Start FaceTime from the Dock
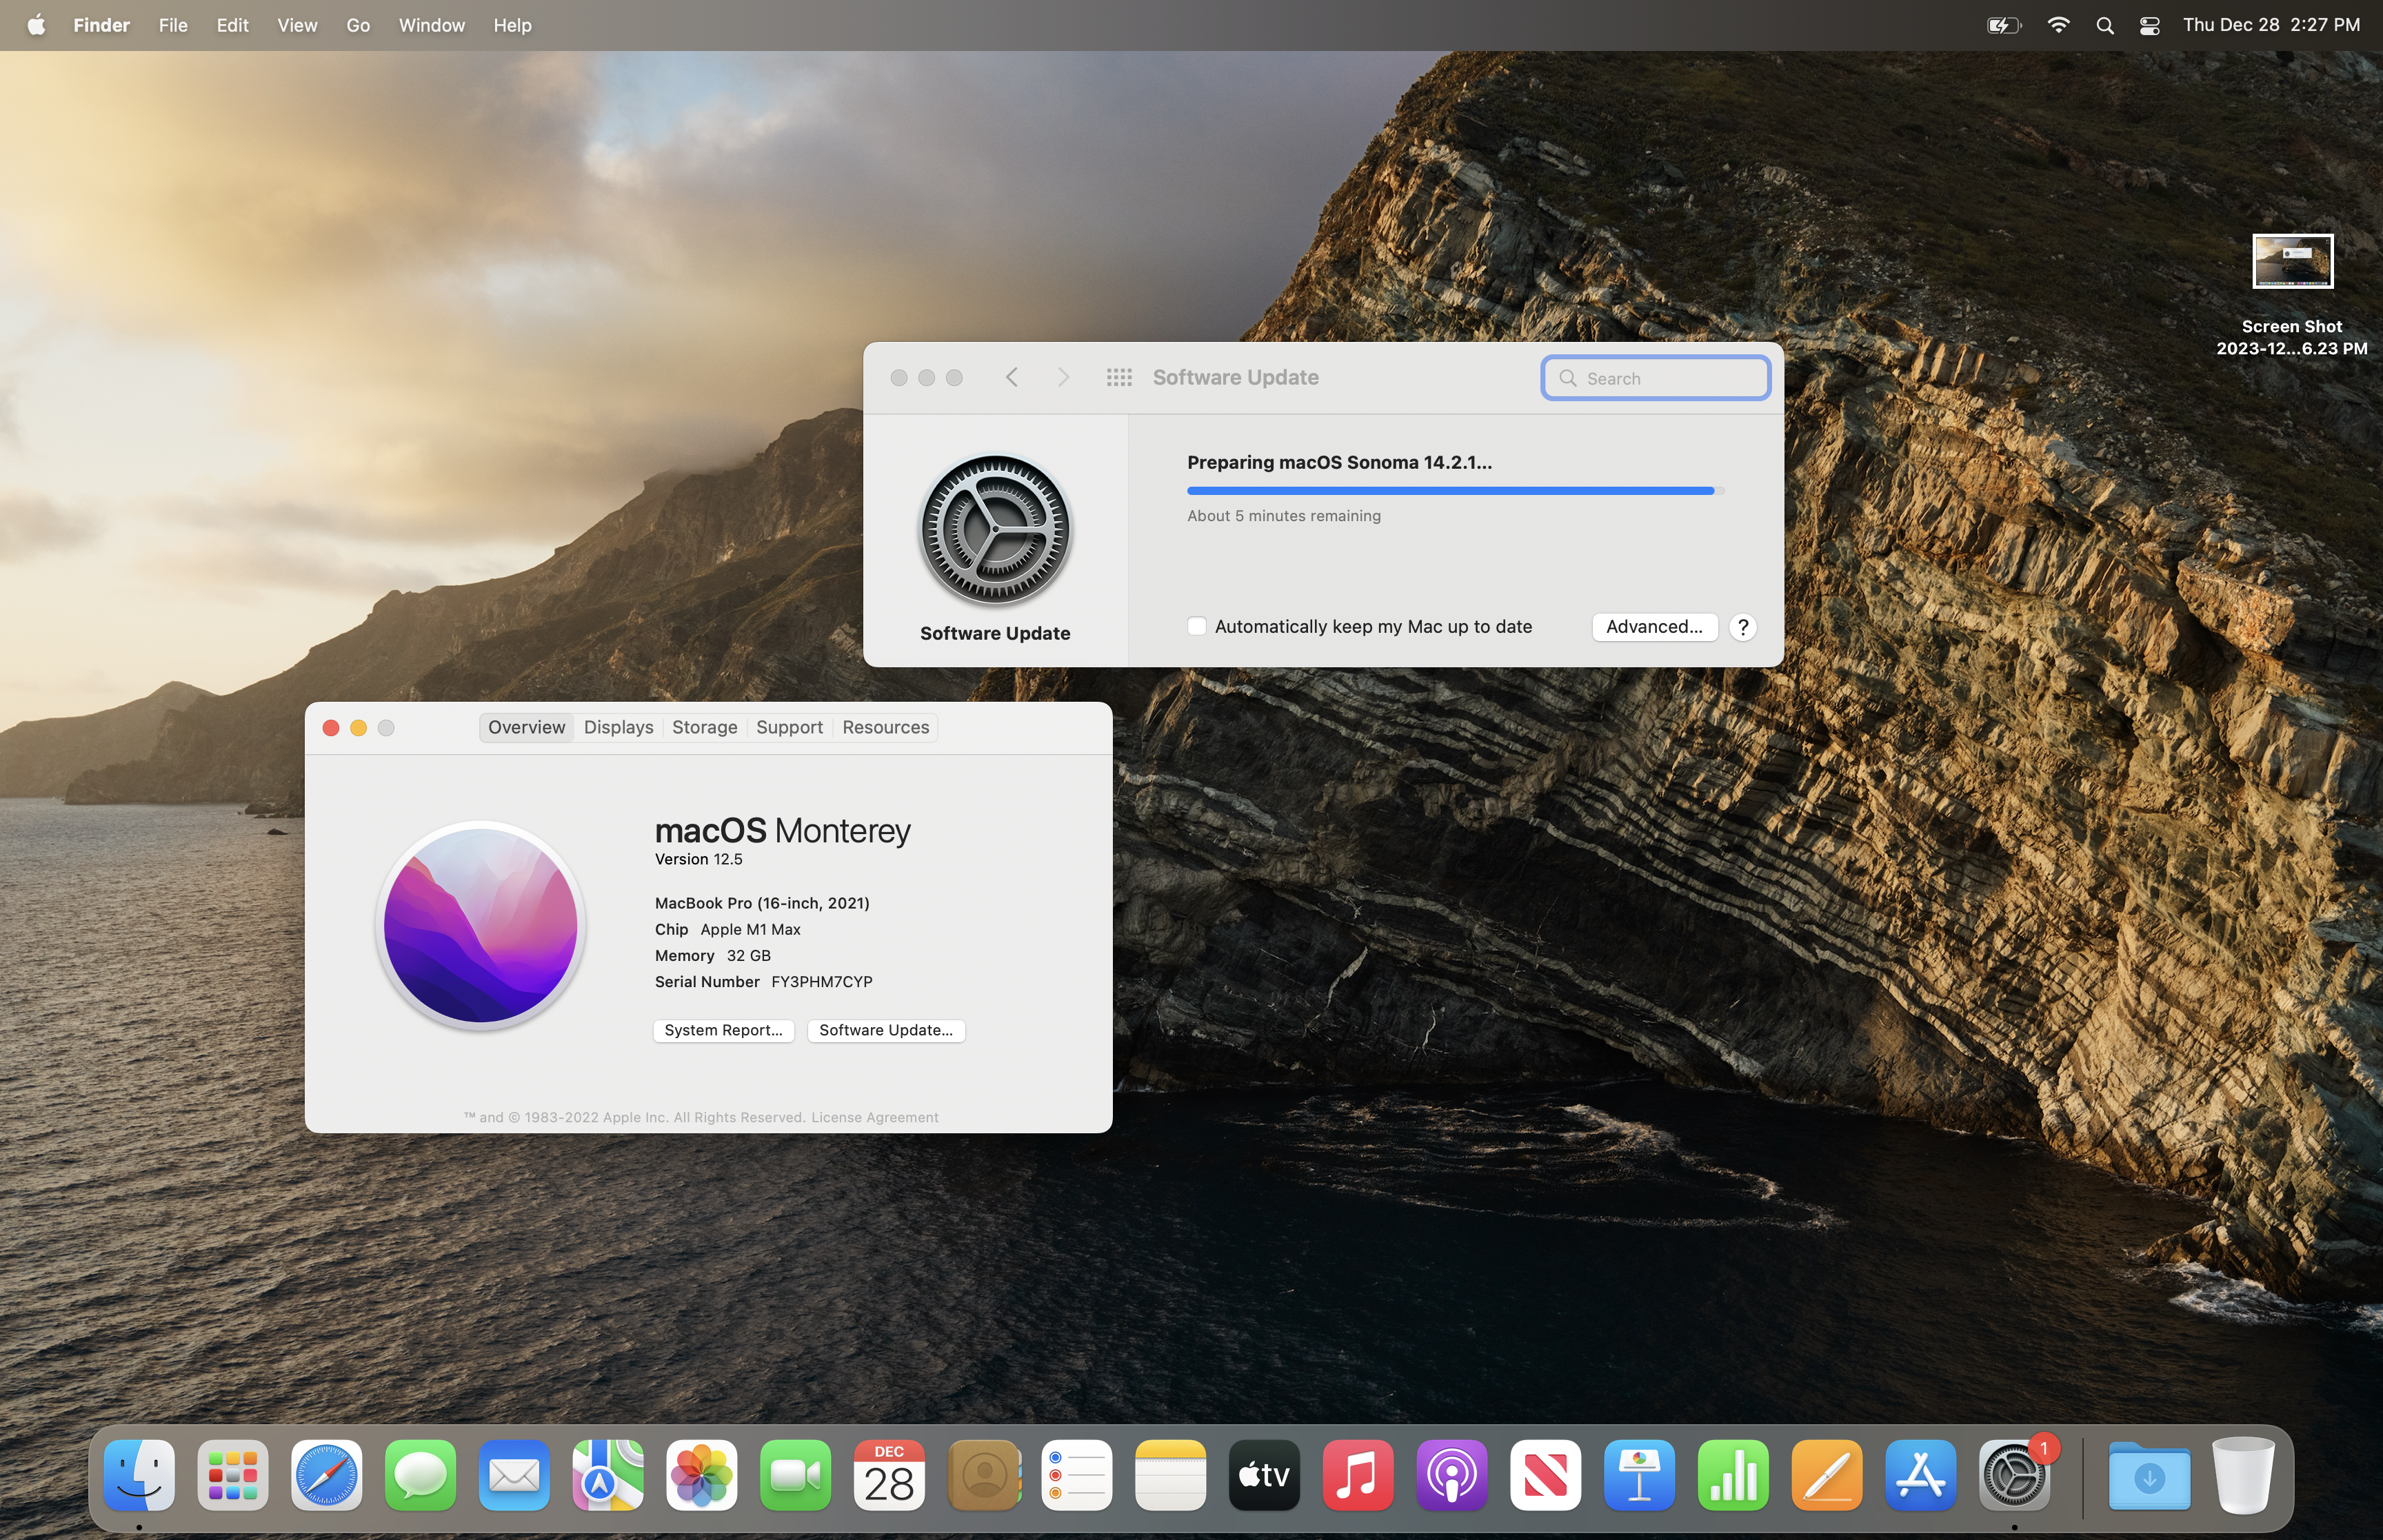Image resolution: width=2383 pixels, height=1540 pixels. [796, 1474]
